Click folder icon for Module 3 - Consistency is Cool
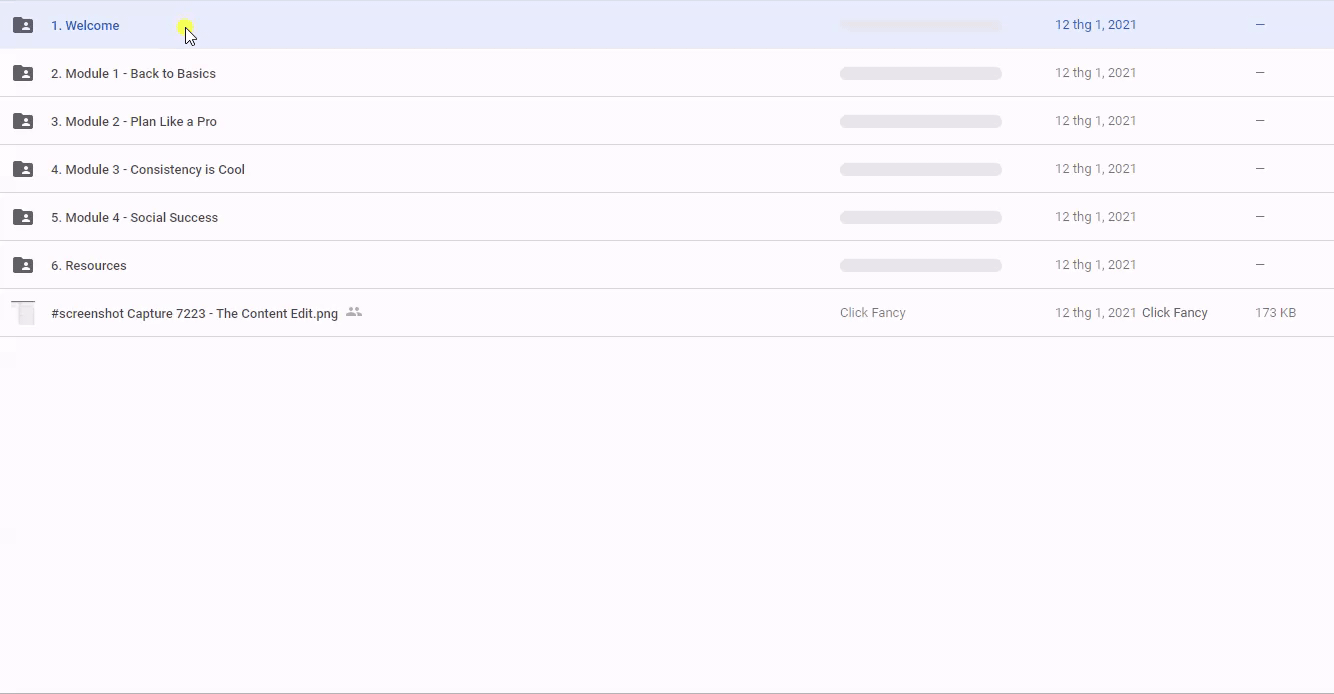The image size is (1334, 694). 23,169
